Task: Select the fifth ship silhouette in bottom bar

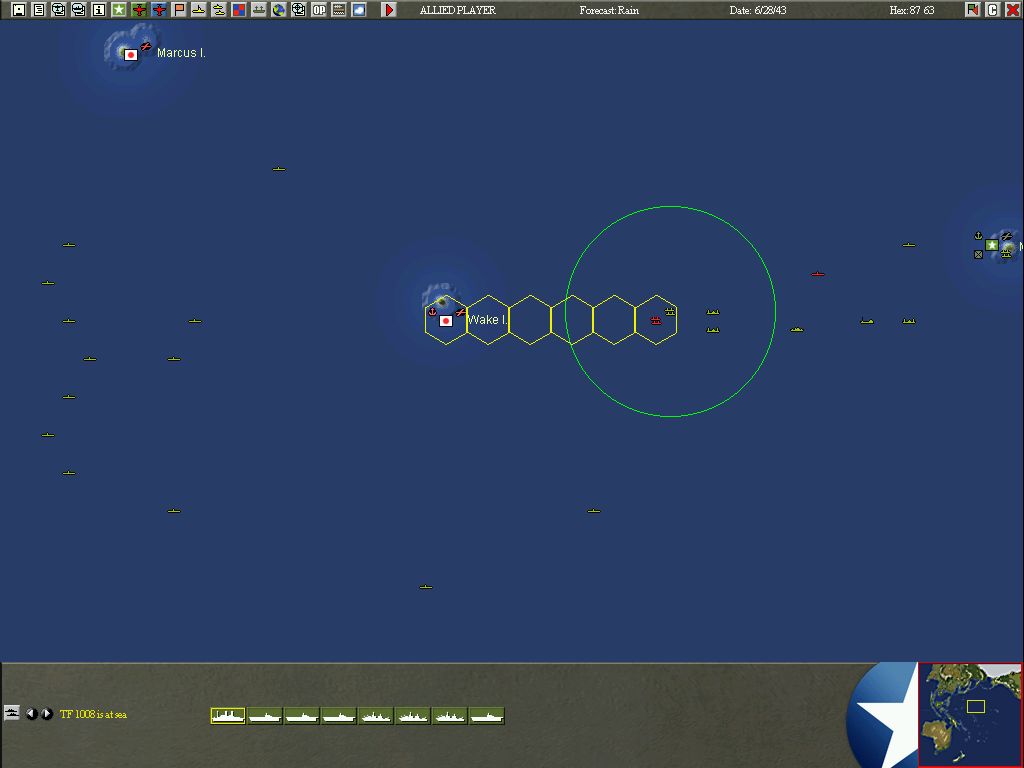Action: point(376,716)
